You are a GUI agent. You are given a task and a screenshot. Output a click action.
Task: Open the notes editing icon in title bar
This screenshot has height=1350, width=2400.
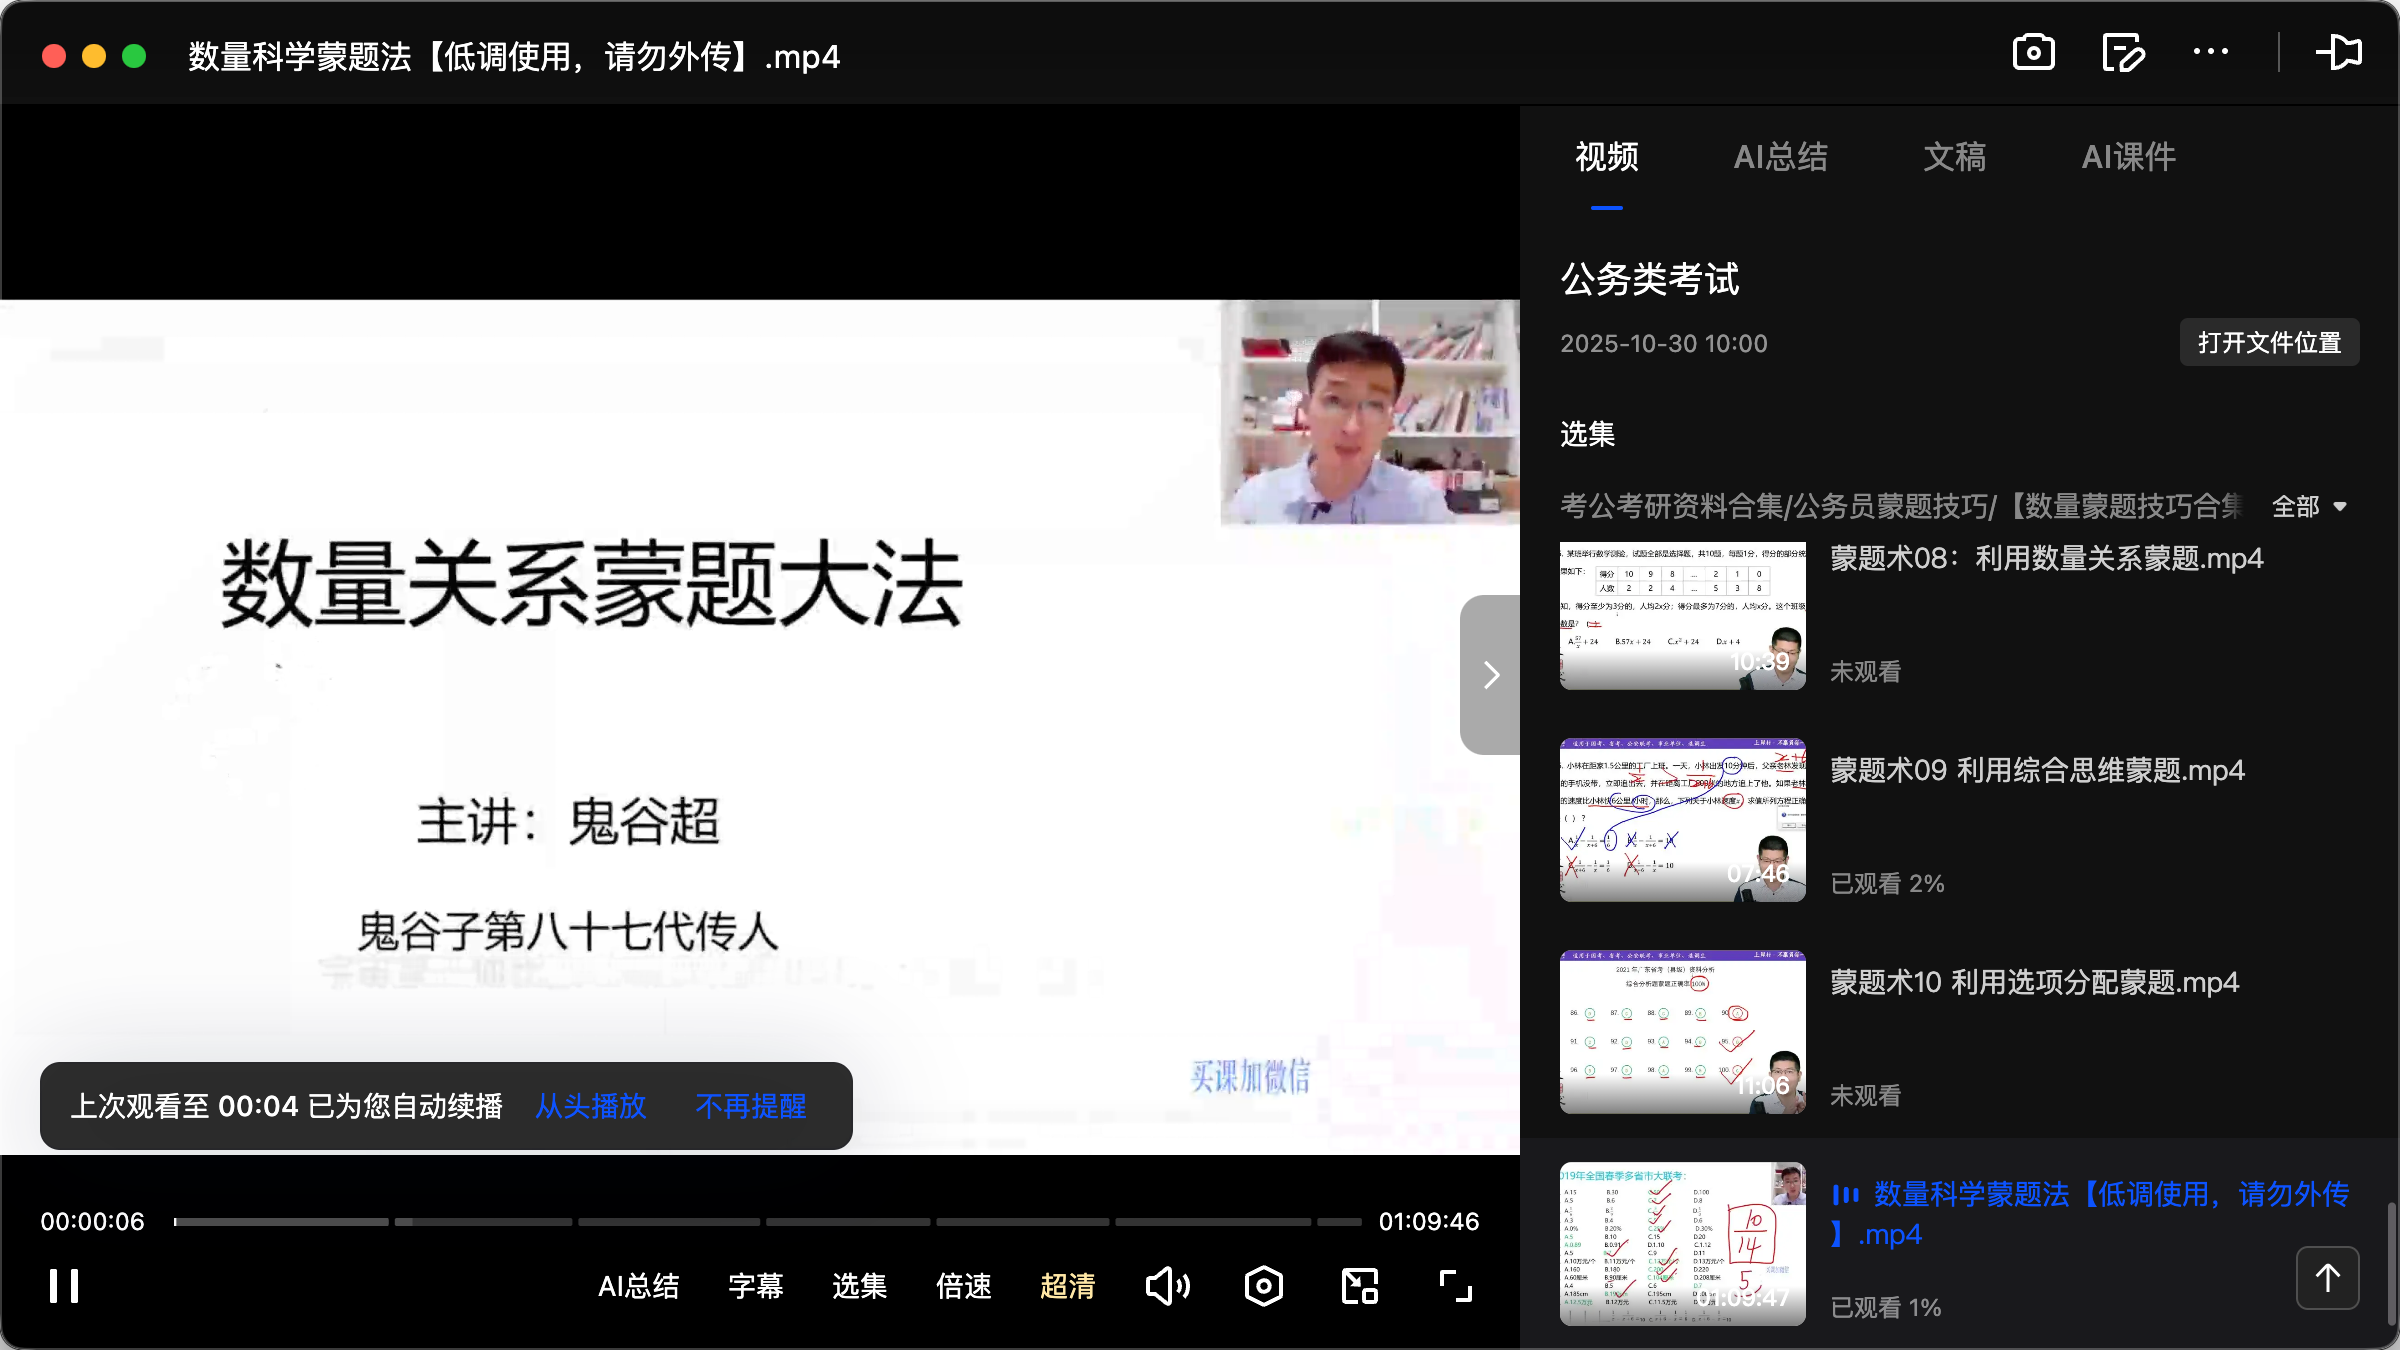(x=2122, y=53)
